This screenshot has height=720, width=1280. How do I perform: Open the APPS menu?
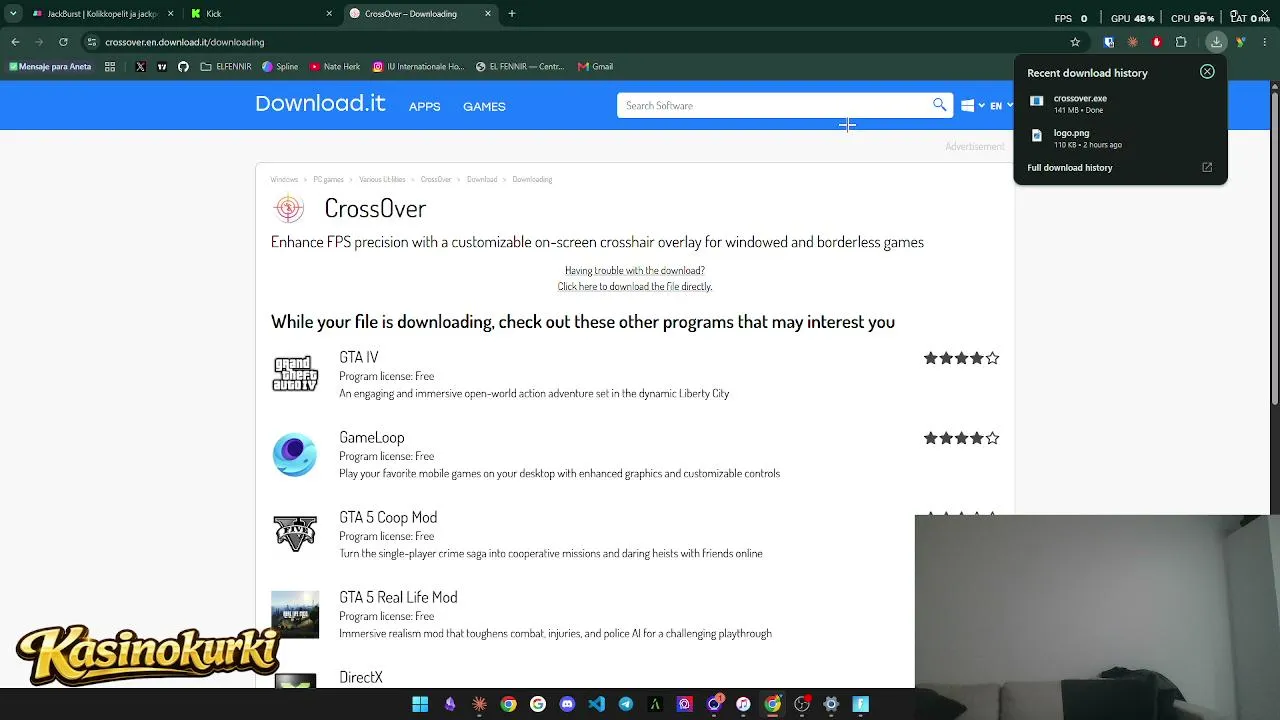coord(424,106)
